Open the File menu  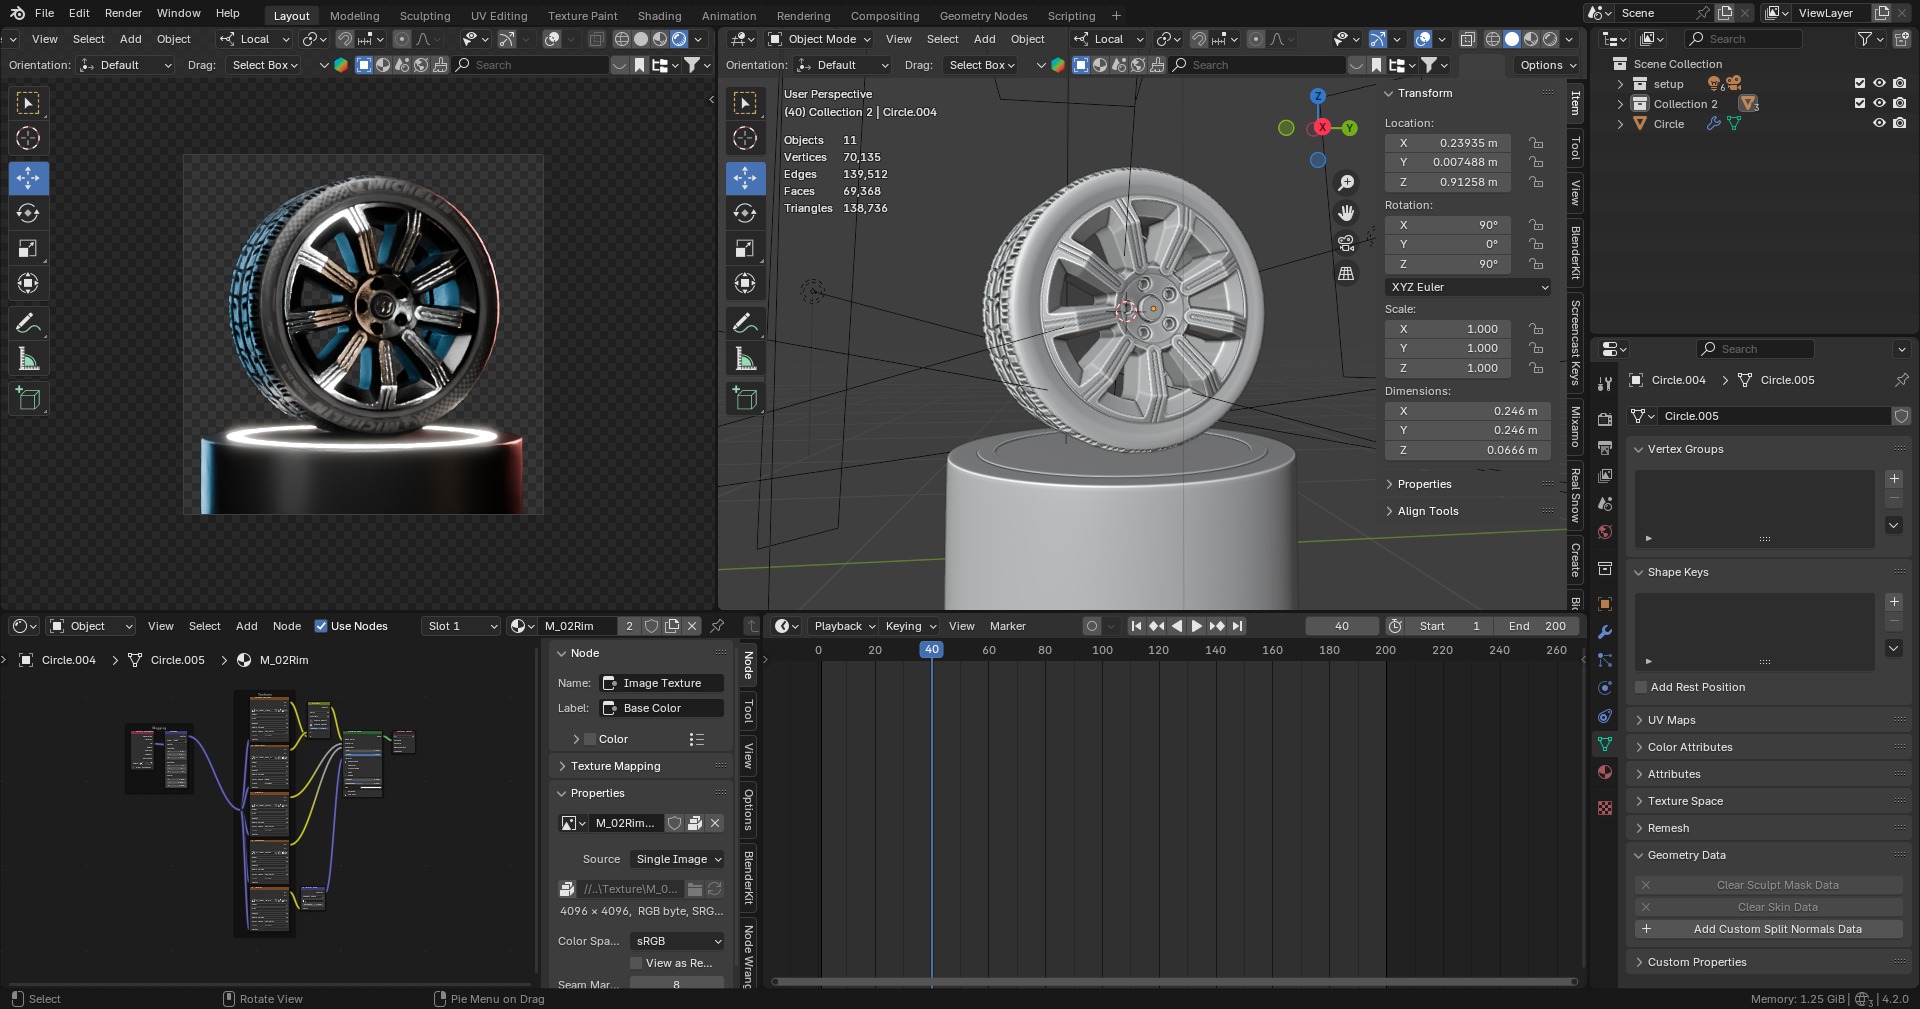[x=44, y=13]
